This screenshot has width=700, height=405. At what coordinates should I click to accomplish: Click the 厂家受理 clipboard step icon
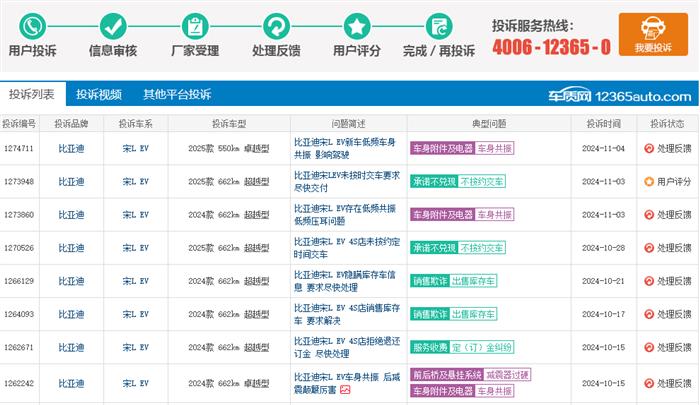click(x=195, y=26)
